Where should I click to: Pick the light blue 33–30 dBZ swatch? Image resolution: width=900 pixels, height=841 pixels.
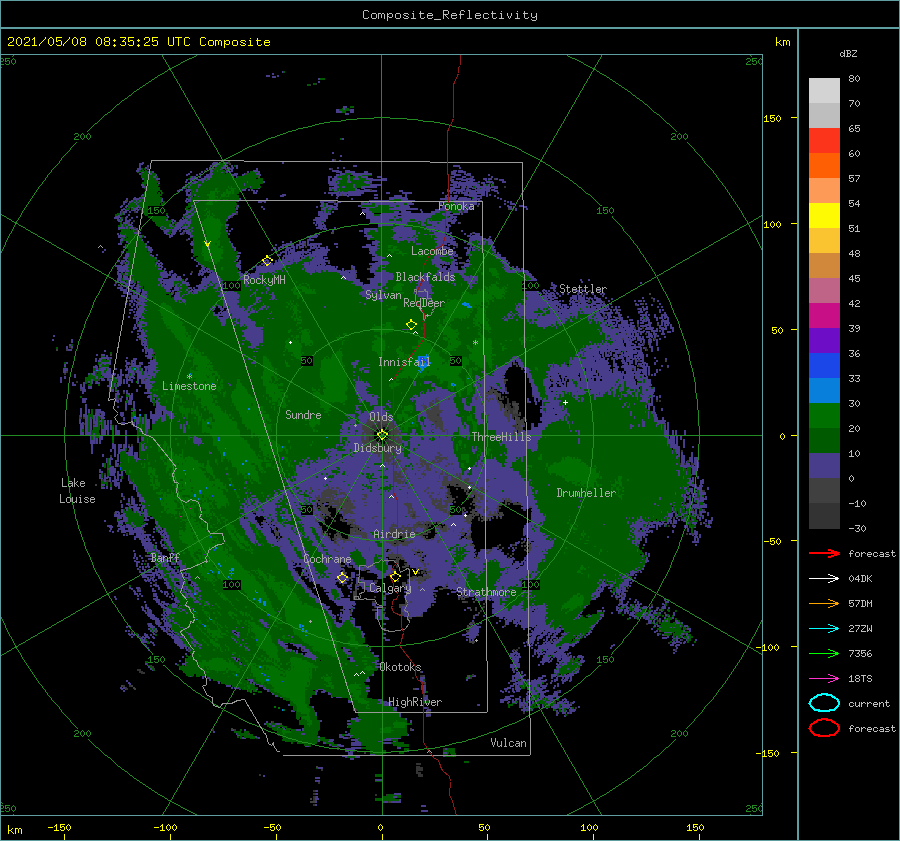[824, 391]
